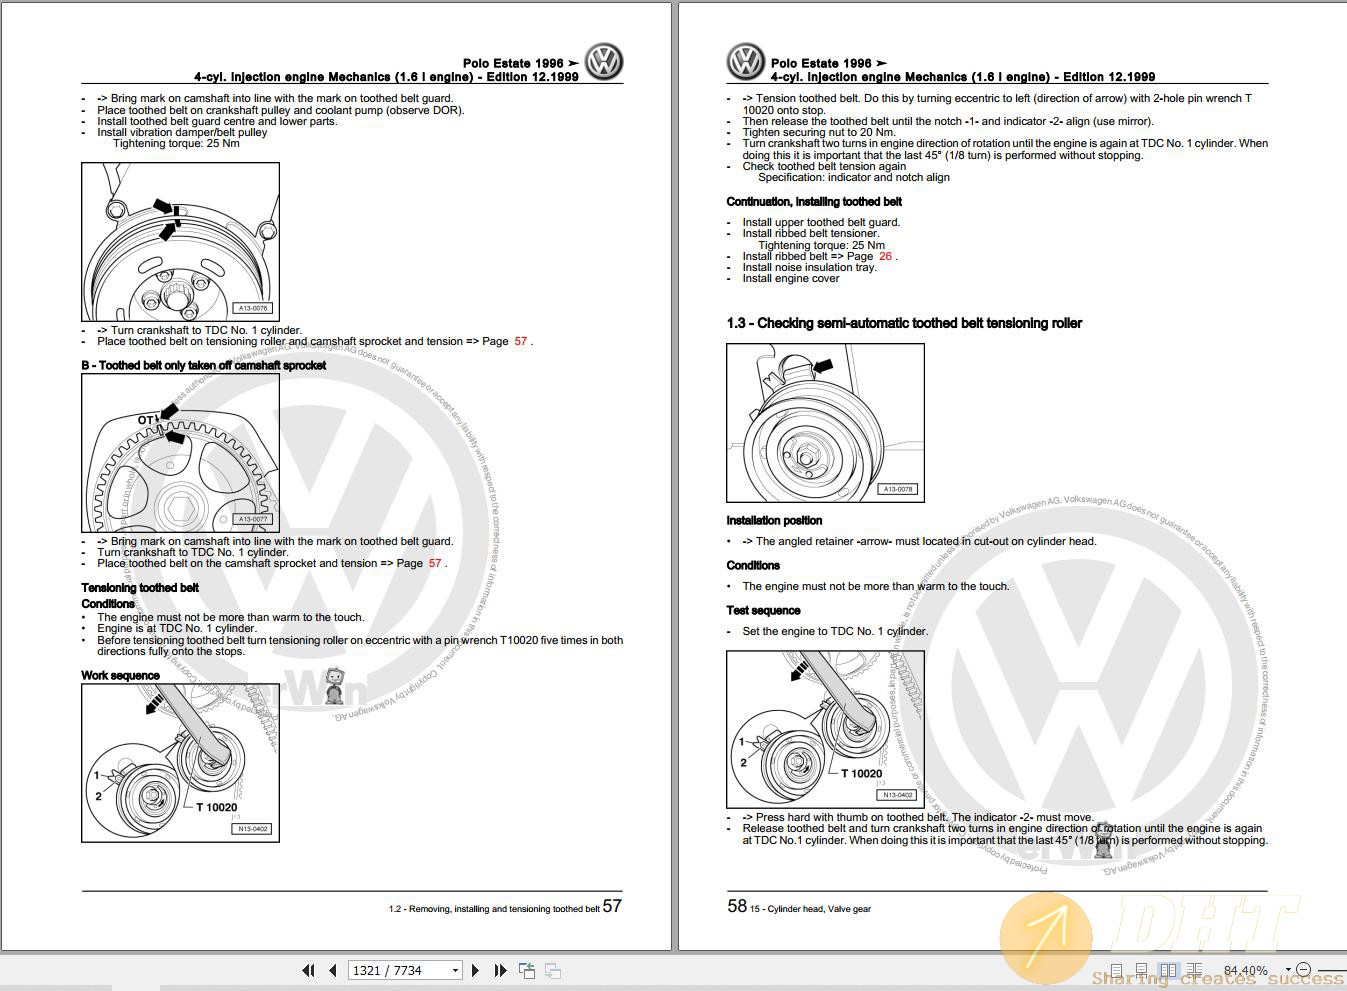This screenshot has width=1347, height=991.
Task: Go to the first page of the document
Action: [x=308, y=970]
